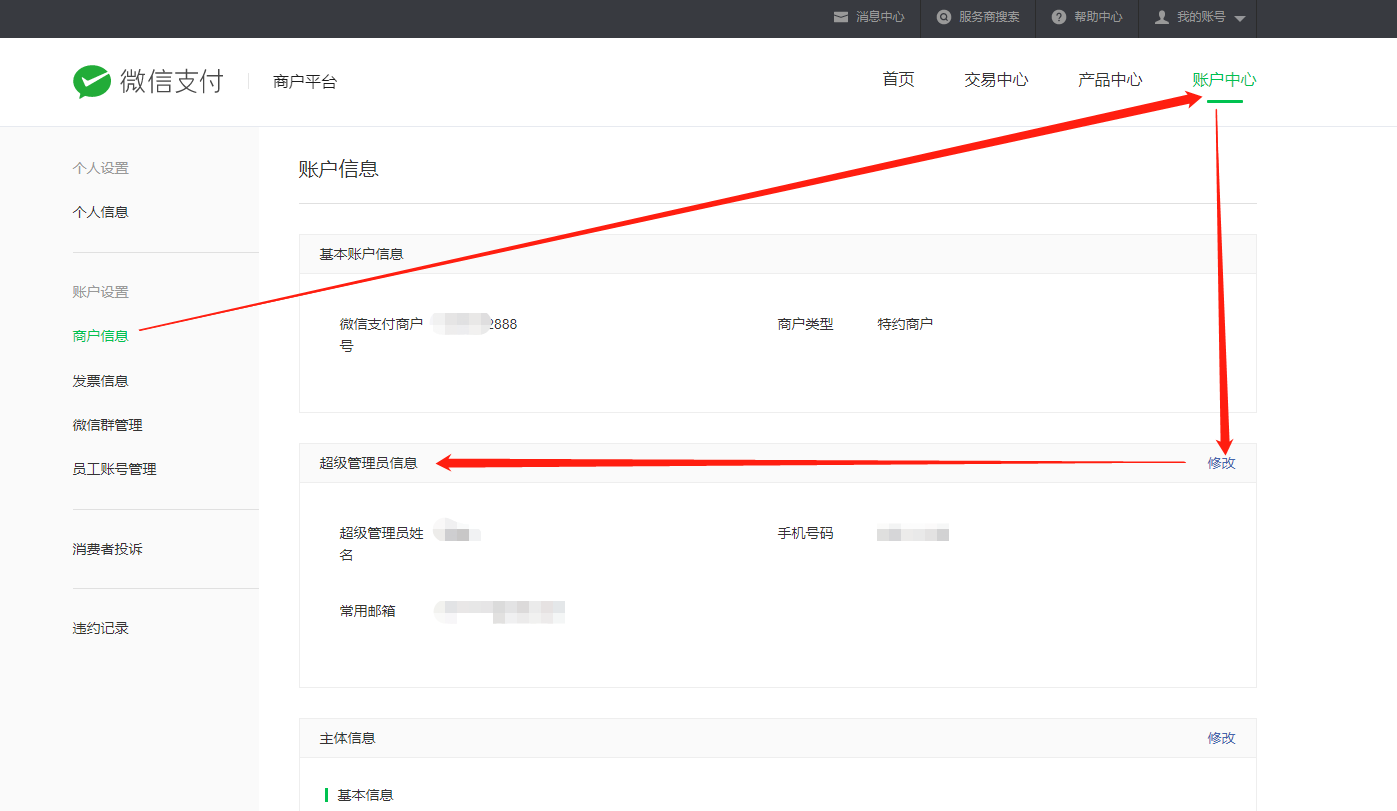Image resolution: width=1397 pixels, height=811 pixels.
Task: Open 服务商搜索 in the top bar
Action: (x=989, y=17)
